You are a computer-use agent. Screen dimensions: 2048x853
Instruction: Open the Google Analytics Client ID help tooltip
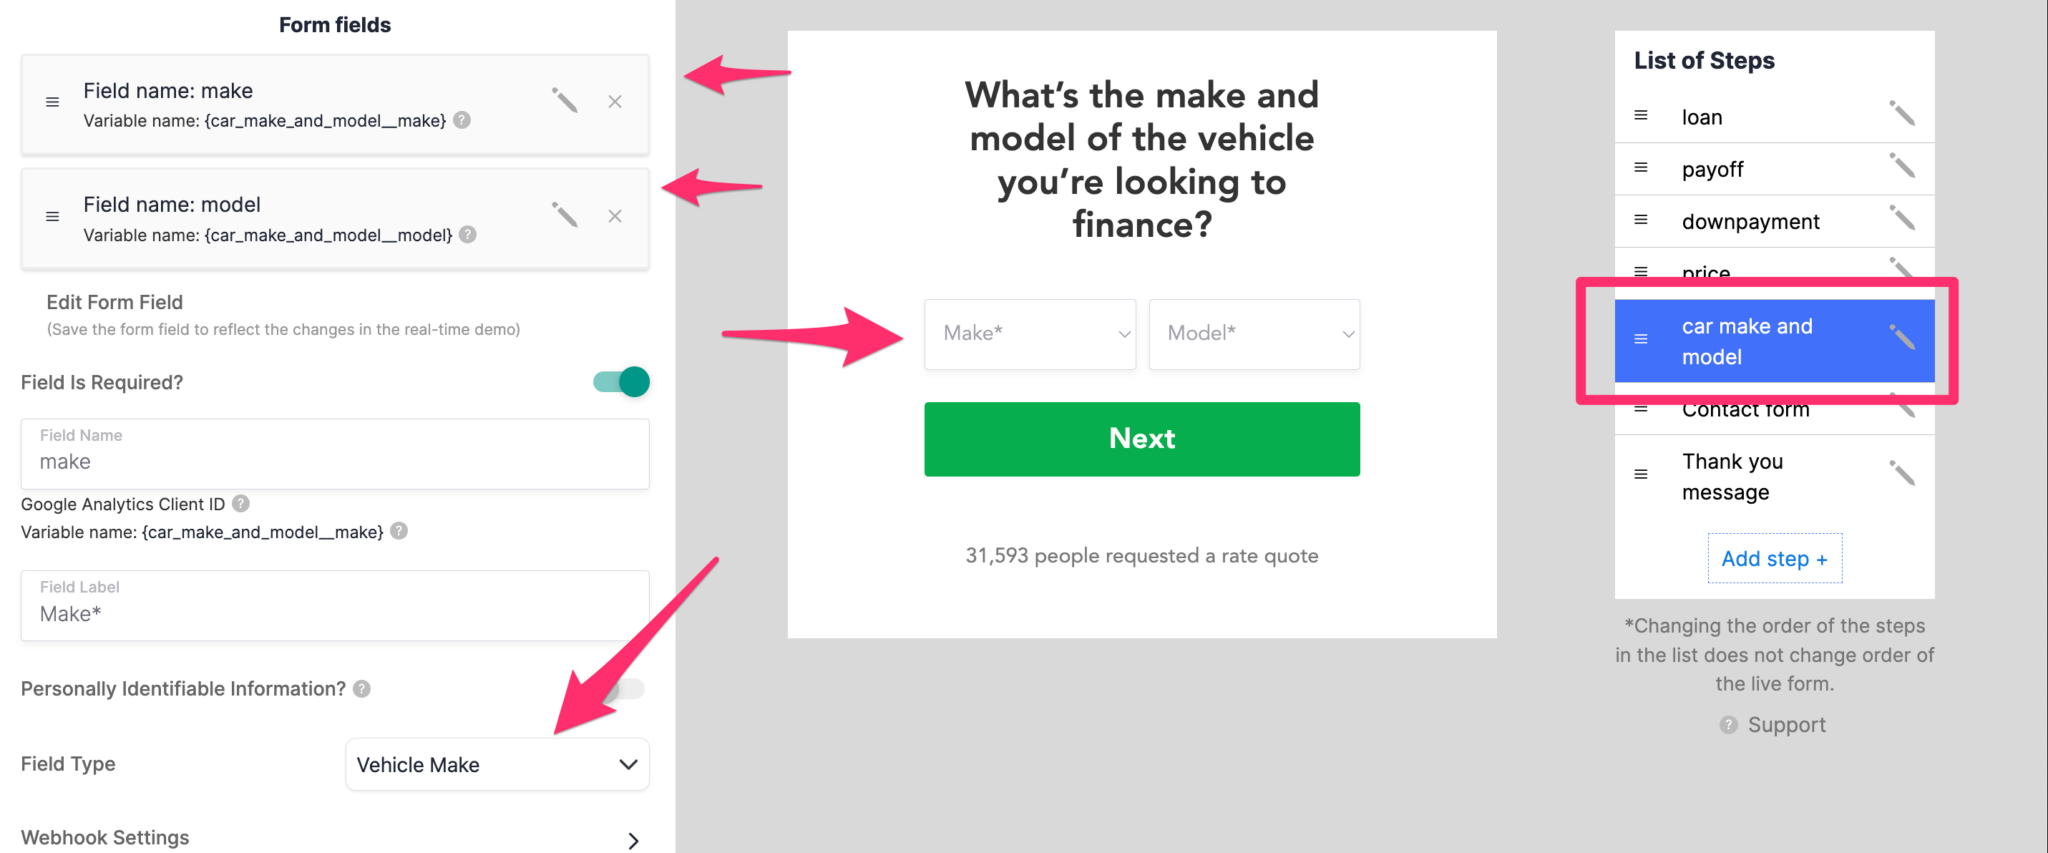[240, 504]
